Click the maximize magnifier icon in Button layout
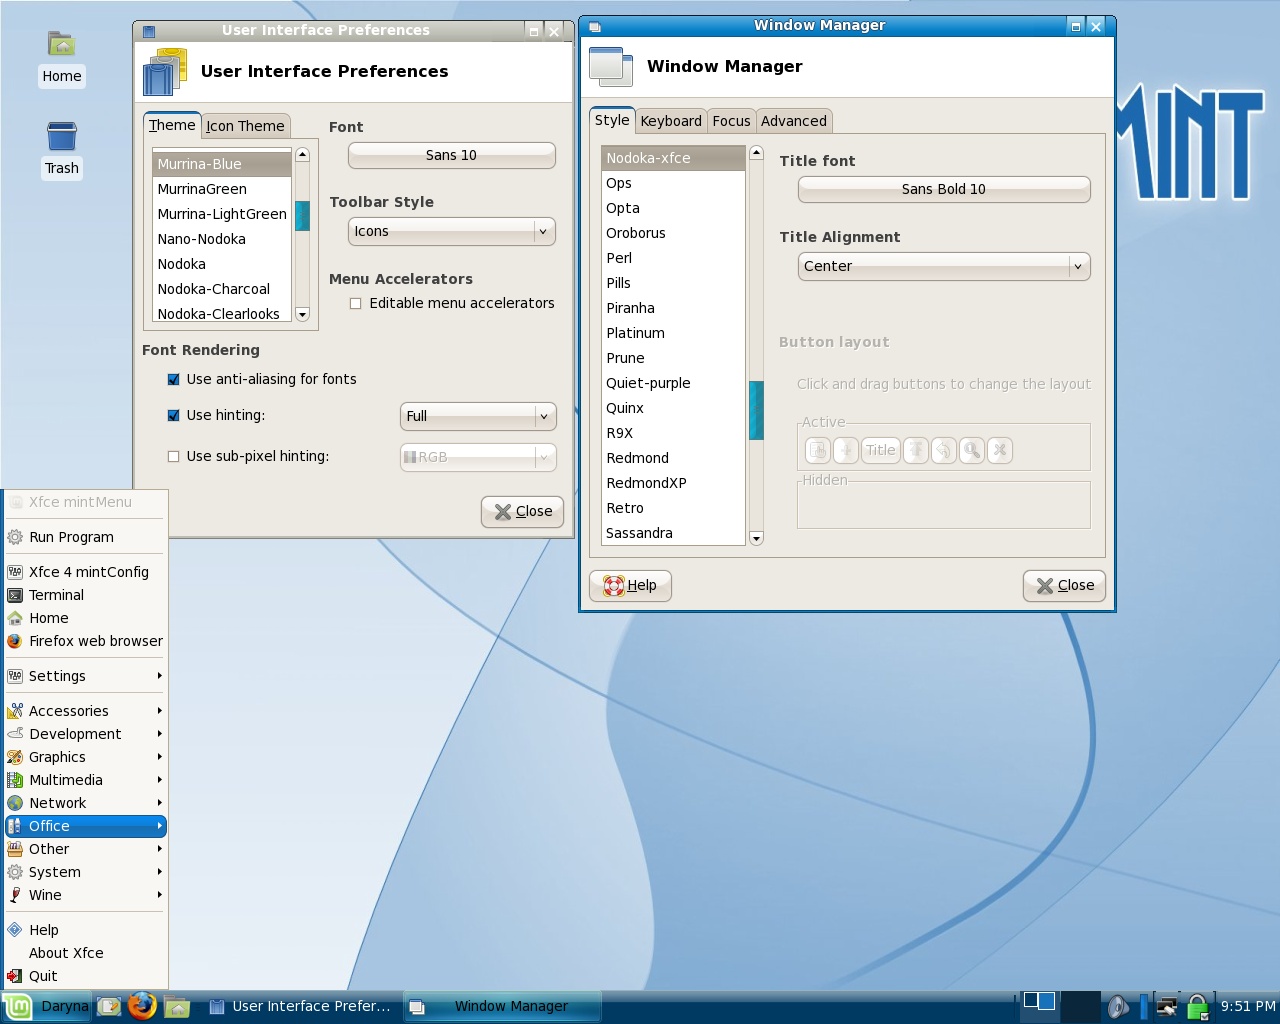The height and width of the screenshot is (1024, 1280). point(972,450)
